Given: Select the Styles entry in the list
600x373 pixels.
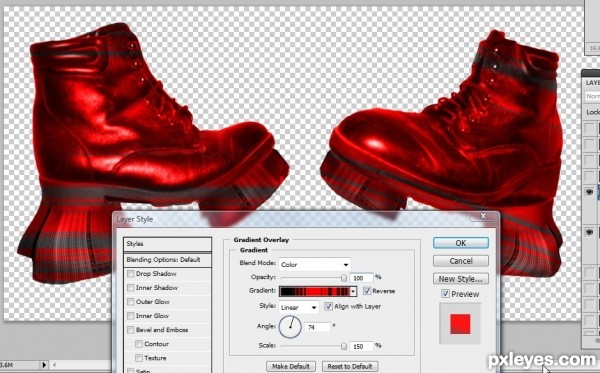Looking at the screenshot, I should [x=168, y=244].
